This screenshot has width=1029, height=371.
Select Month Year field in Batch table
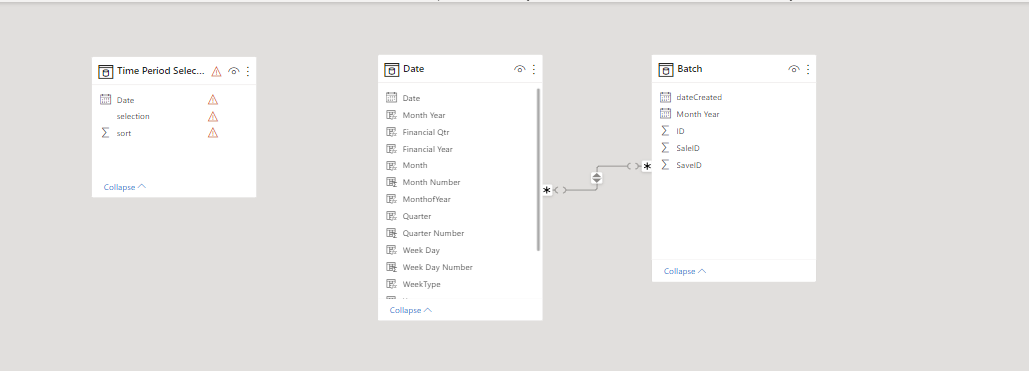698,114
